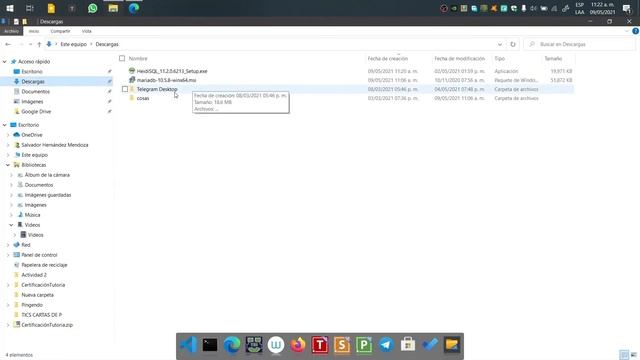
Task: Expand the Red tree node
Action: [8, 245]
